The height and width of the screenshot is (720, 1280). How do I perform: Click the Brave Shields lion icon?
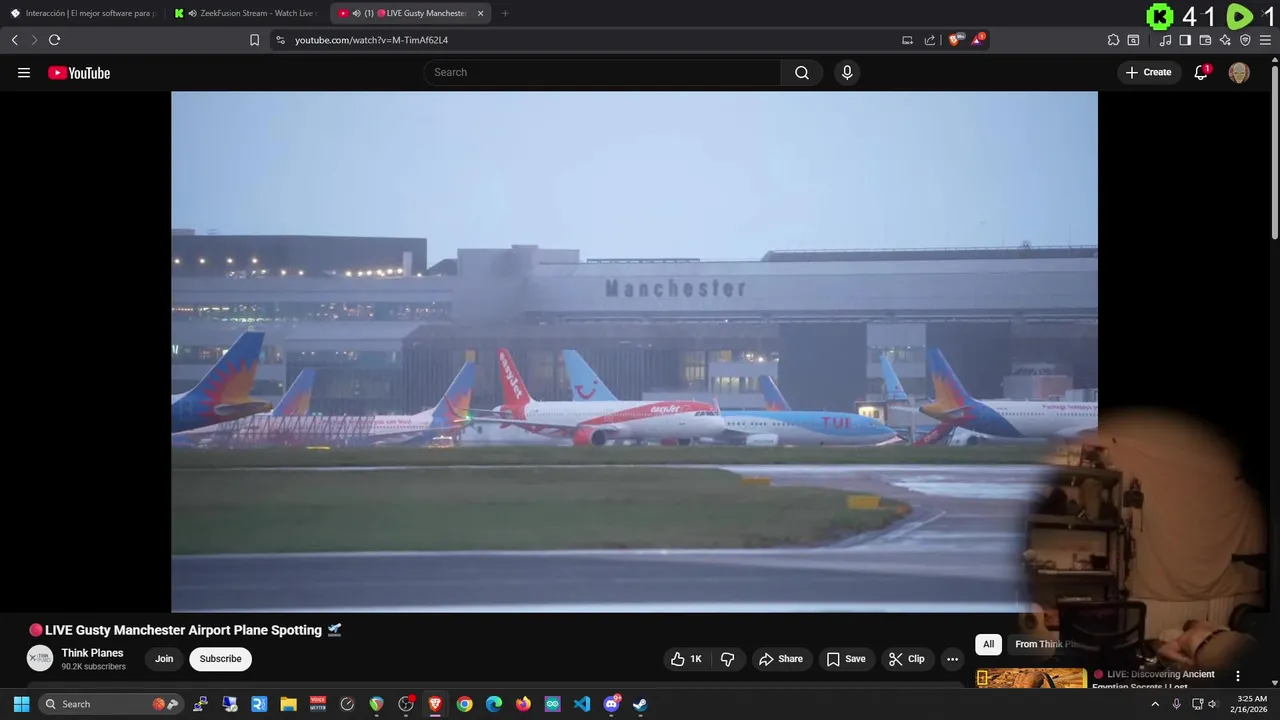955,40
